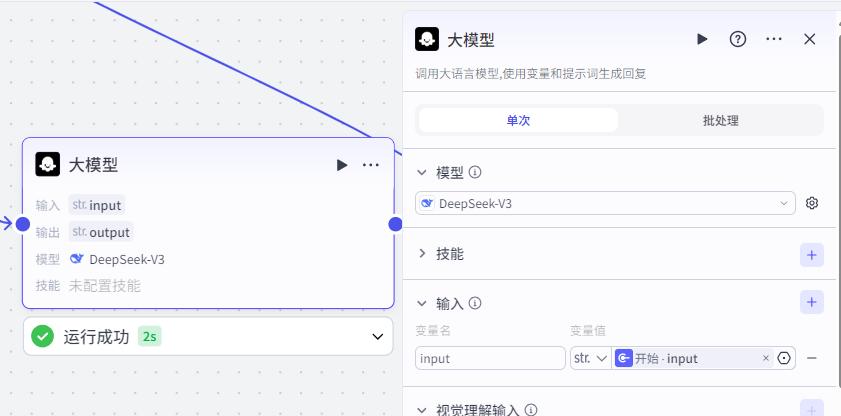
Task: Click the 大模型 title on node card
Action: click(x=93, y=165)
